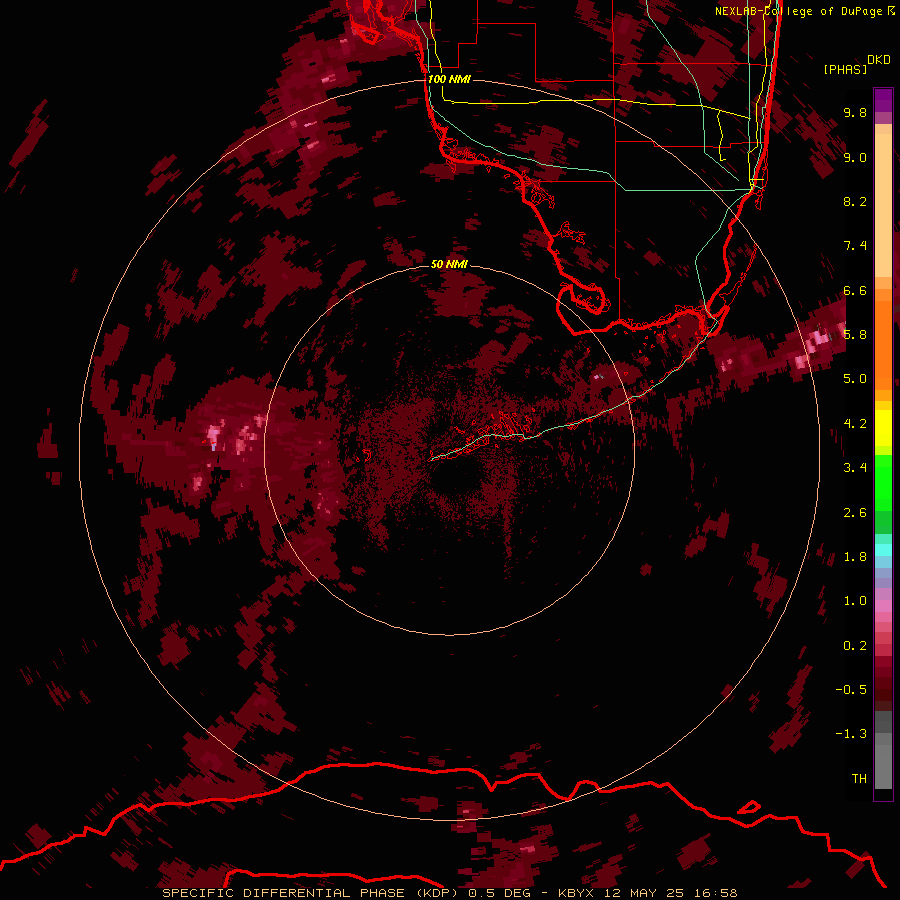900x900 pixels.
Task: Click the 1.8 value on color scale
Action: 855,557
